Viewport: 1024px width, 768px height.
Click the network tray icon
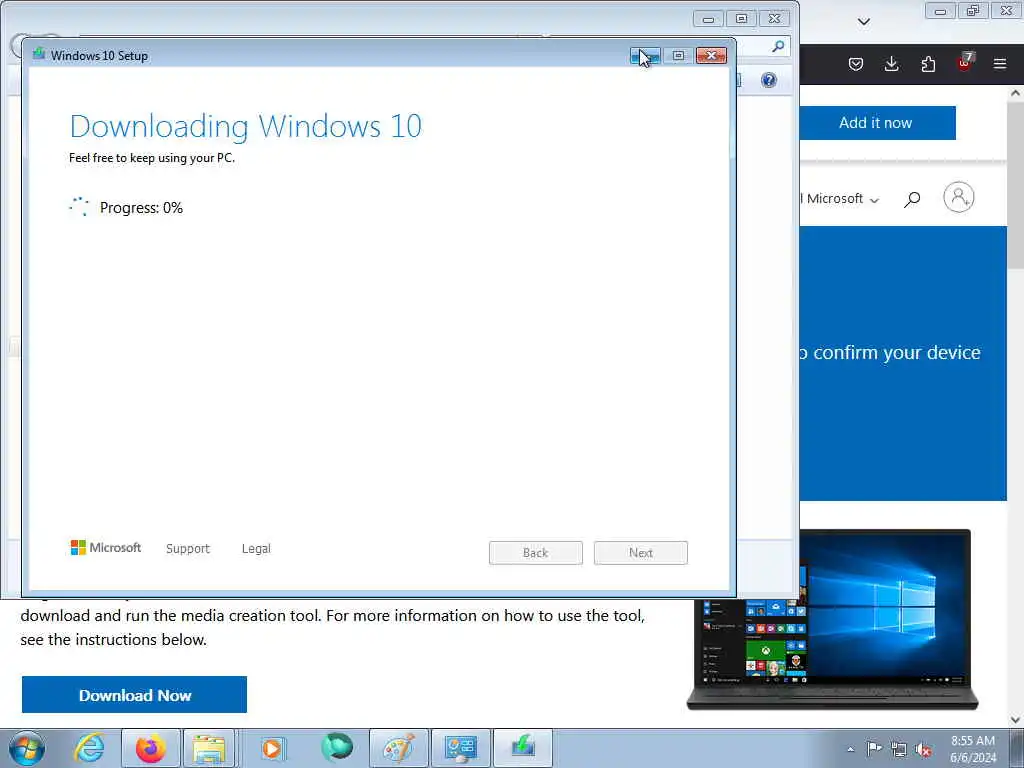pos(899,749)
